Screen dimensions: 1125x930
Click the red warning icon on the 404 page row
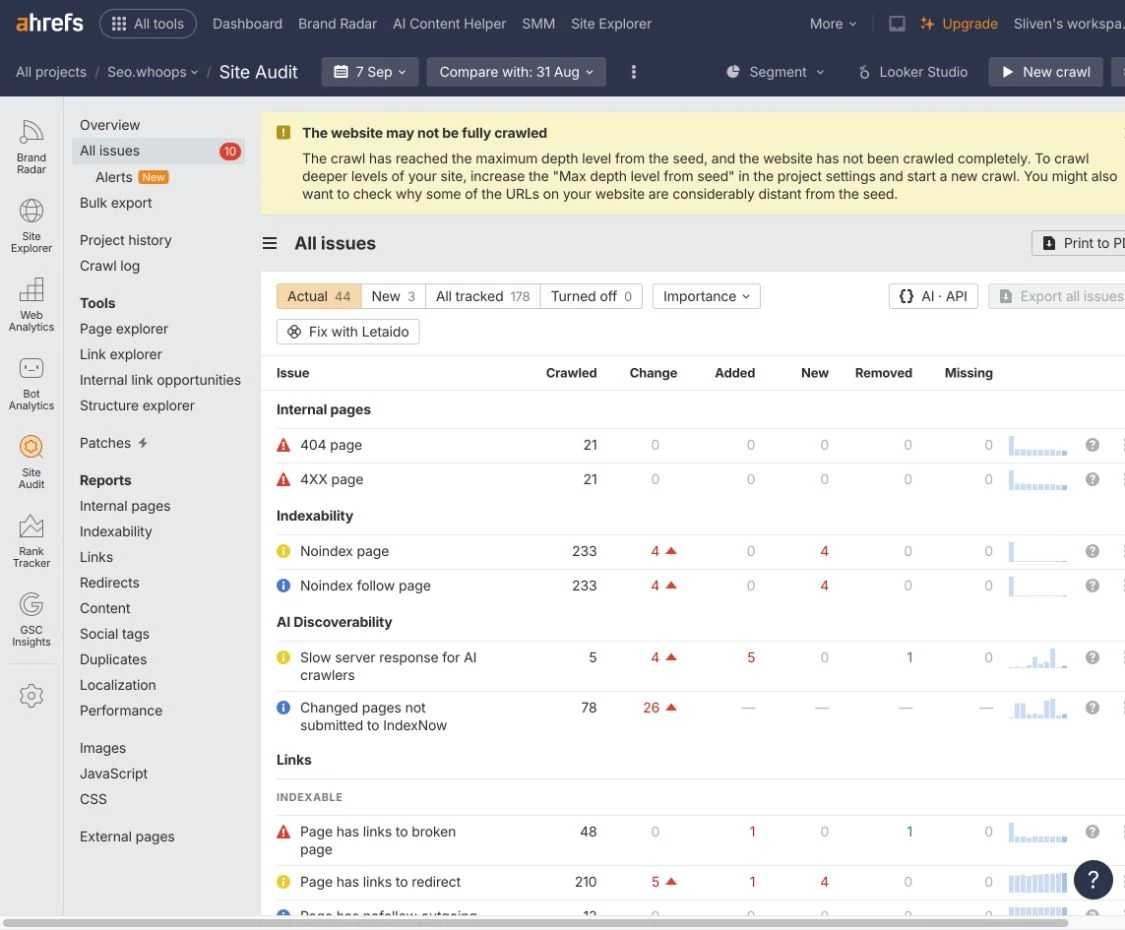click(283, 445)
